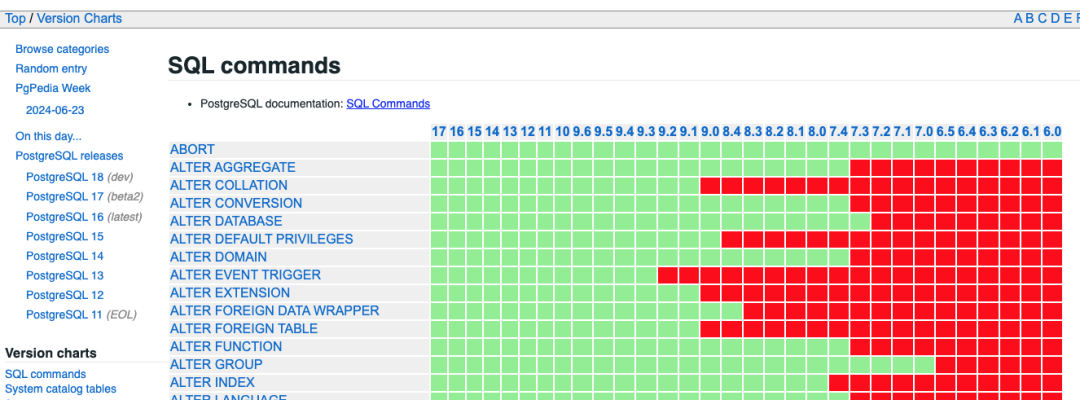
Task: Open PostgreSQL 14 in sidebar
Action: point(65,255)
